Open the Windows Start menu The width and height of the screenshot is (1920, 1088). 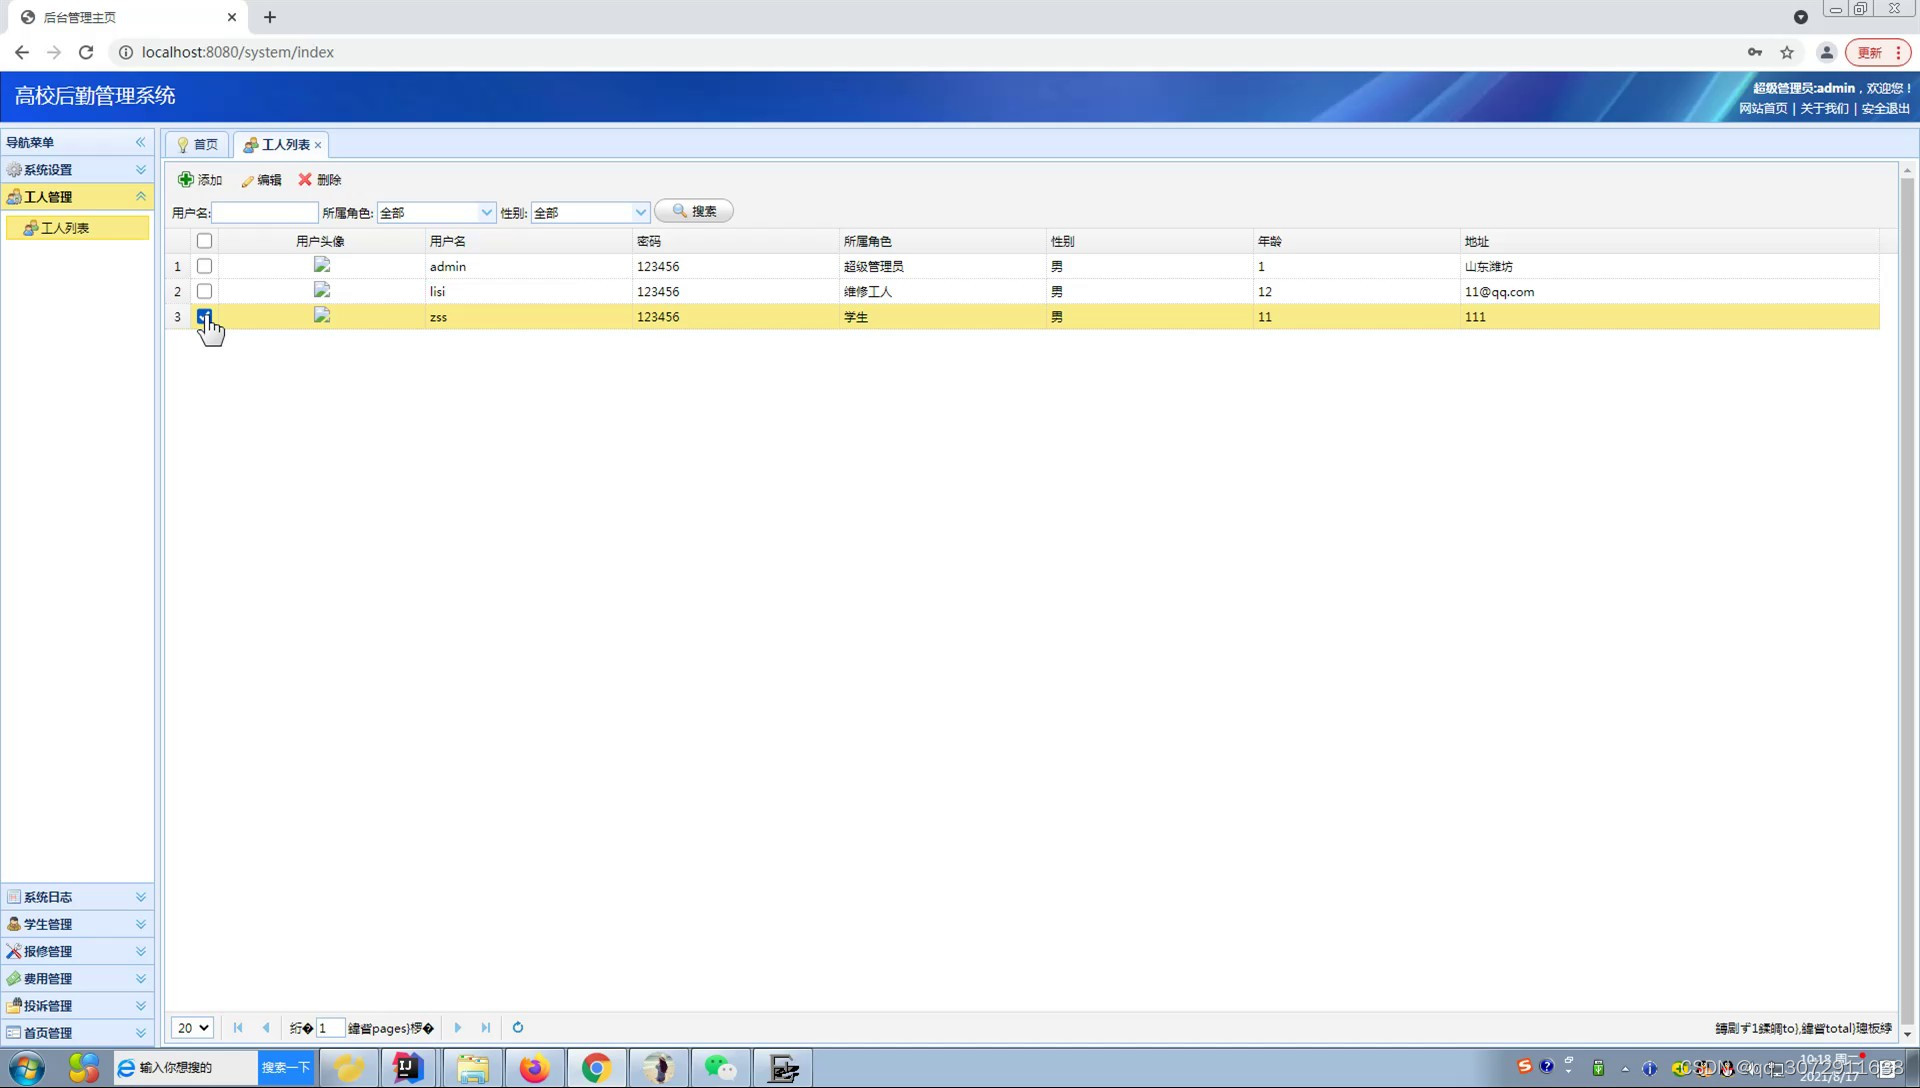[27, 1068]
